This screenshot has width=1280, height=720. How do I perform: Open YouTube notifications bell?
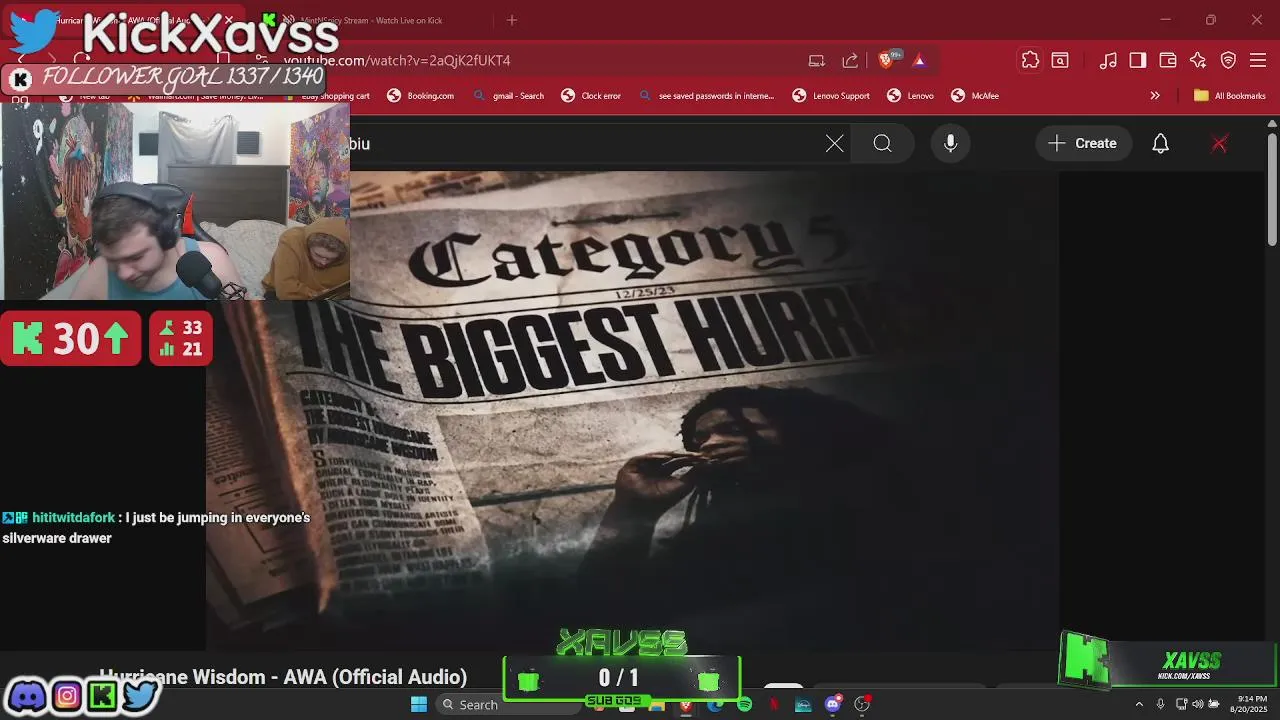1160,144
